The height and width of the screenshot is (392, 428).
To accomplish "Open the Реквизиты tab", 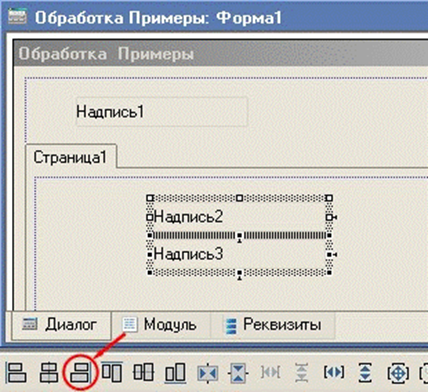I will [273, 324].
